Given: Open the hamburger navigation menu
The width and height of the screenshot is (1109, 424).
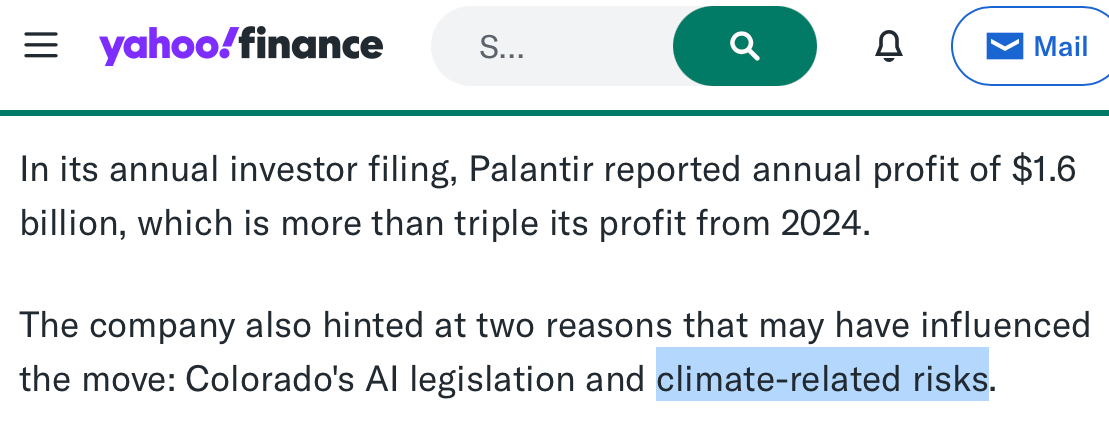Looking at the screenshot, I should (x=41, y=46).
